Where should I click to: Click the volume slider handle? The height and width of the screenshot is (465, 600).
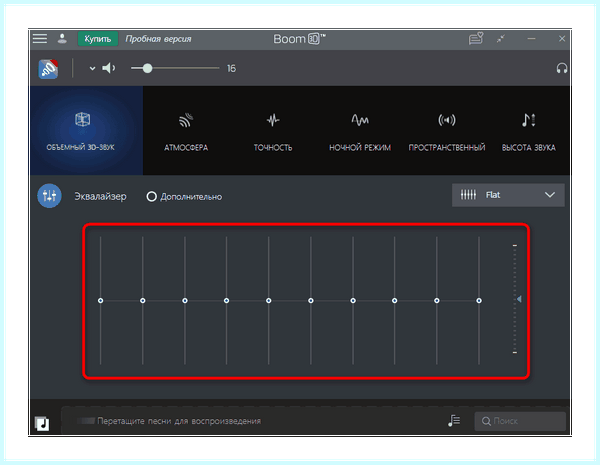[x=148, y=68]
